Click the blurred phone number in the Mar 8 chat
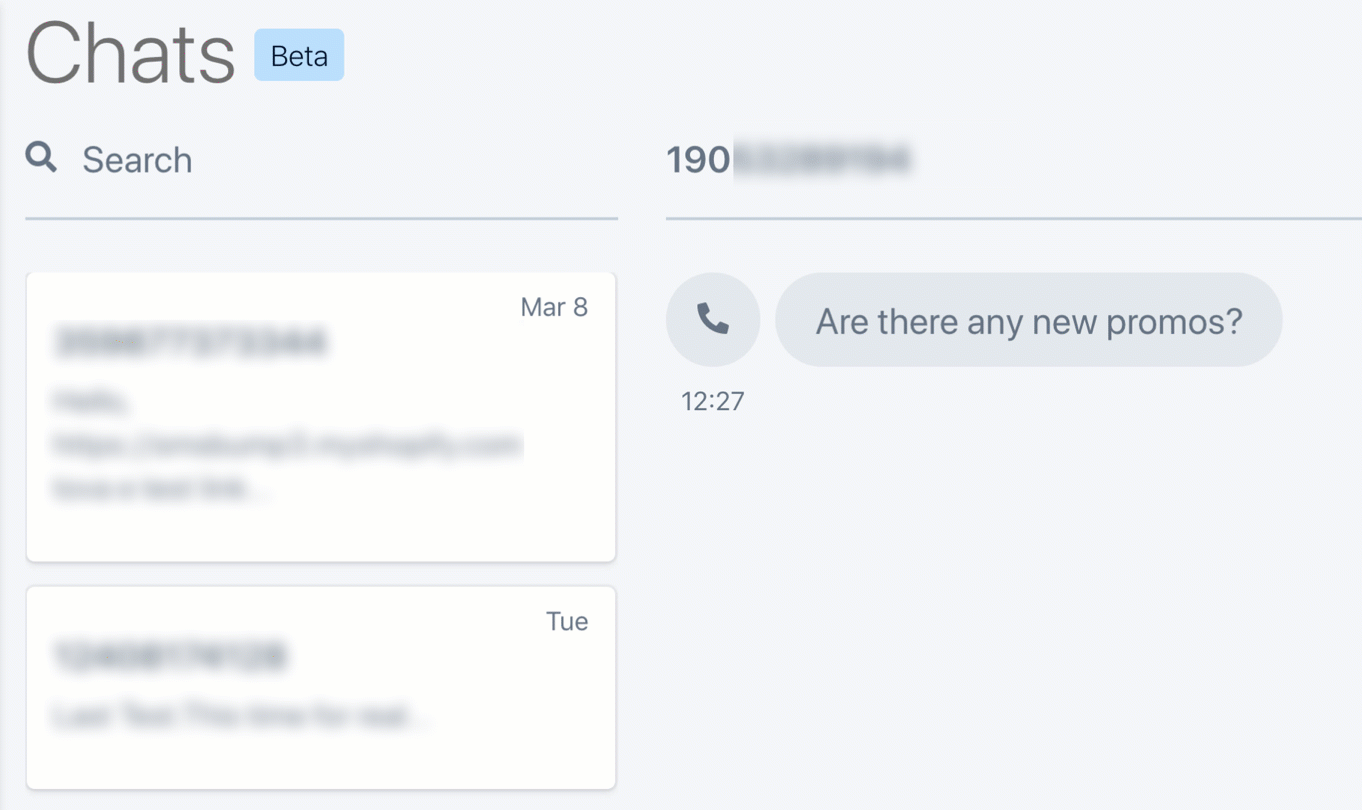This screenshot has width=1362, height=810. pyautogui.click(x=190, y=343)
